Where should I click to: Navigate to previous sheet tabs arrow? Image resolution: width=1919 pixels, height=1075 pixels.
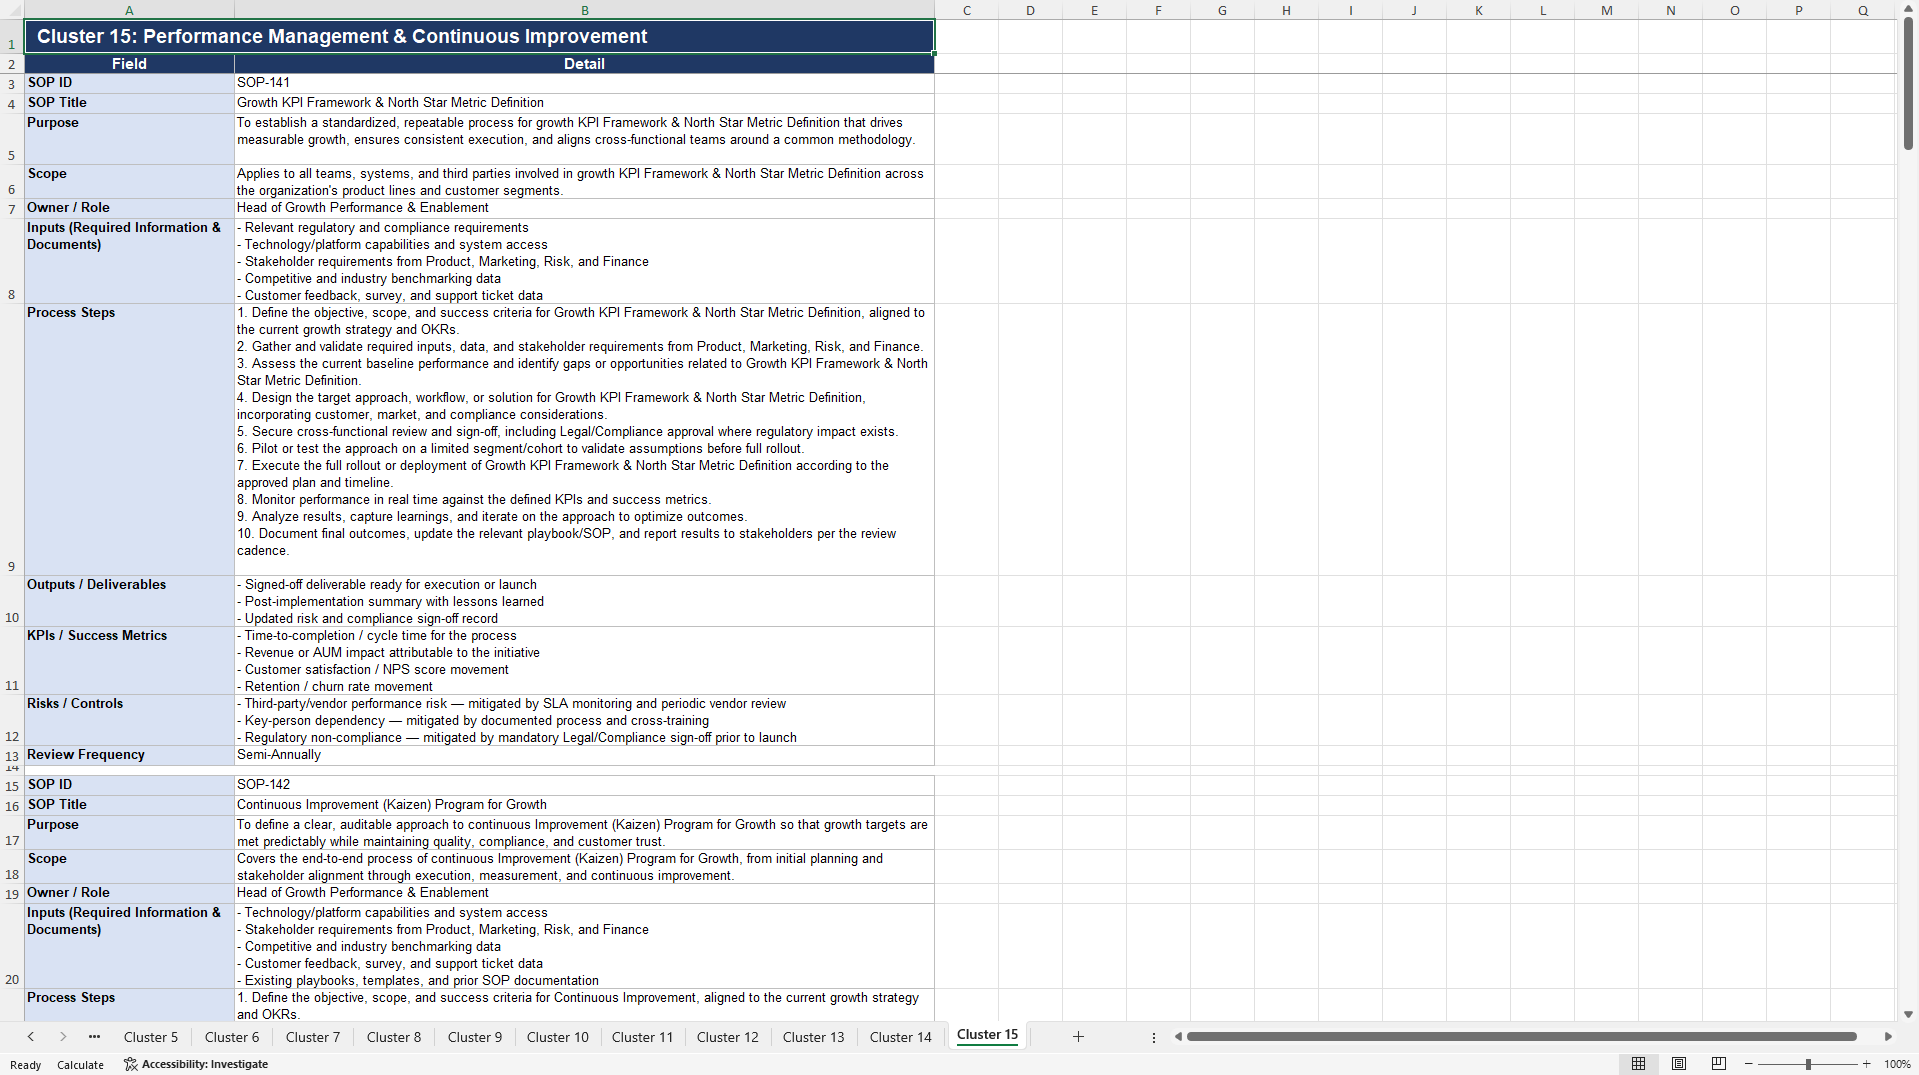tap(31, 1037)
